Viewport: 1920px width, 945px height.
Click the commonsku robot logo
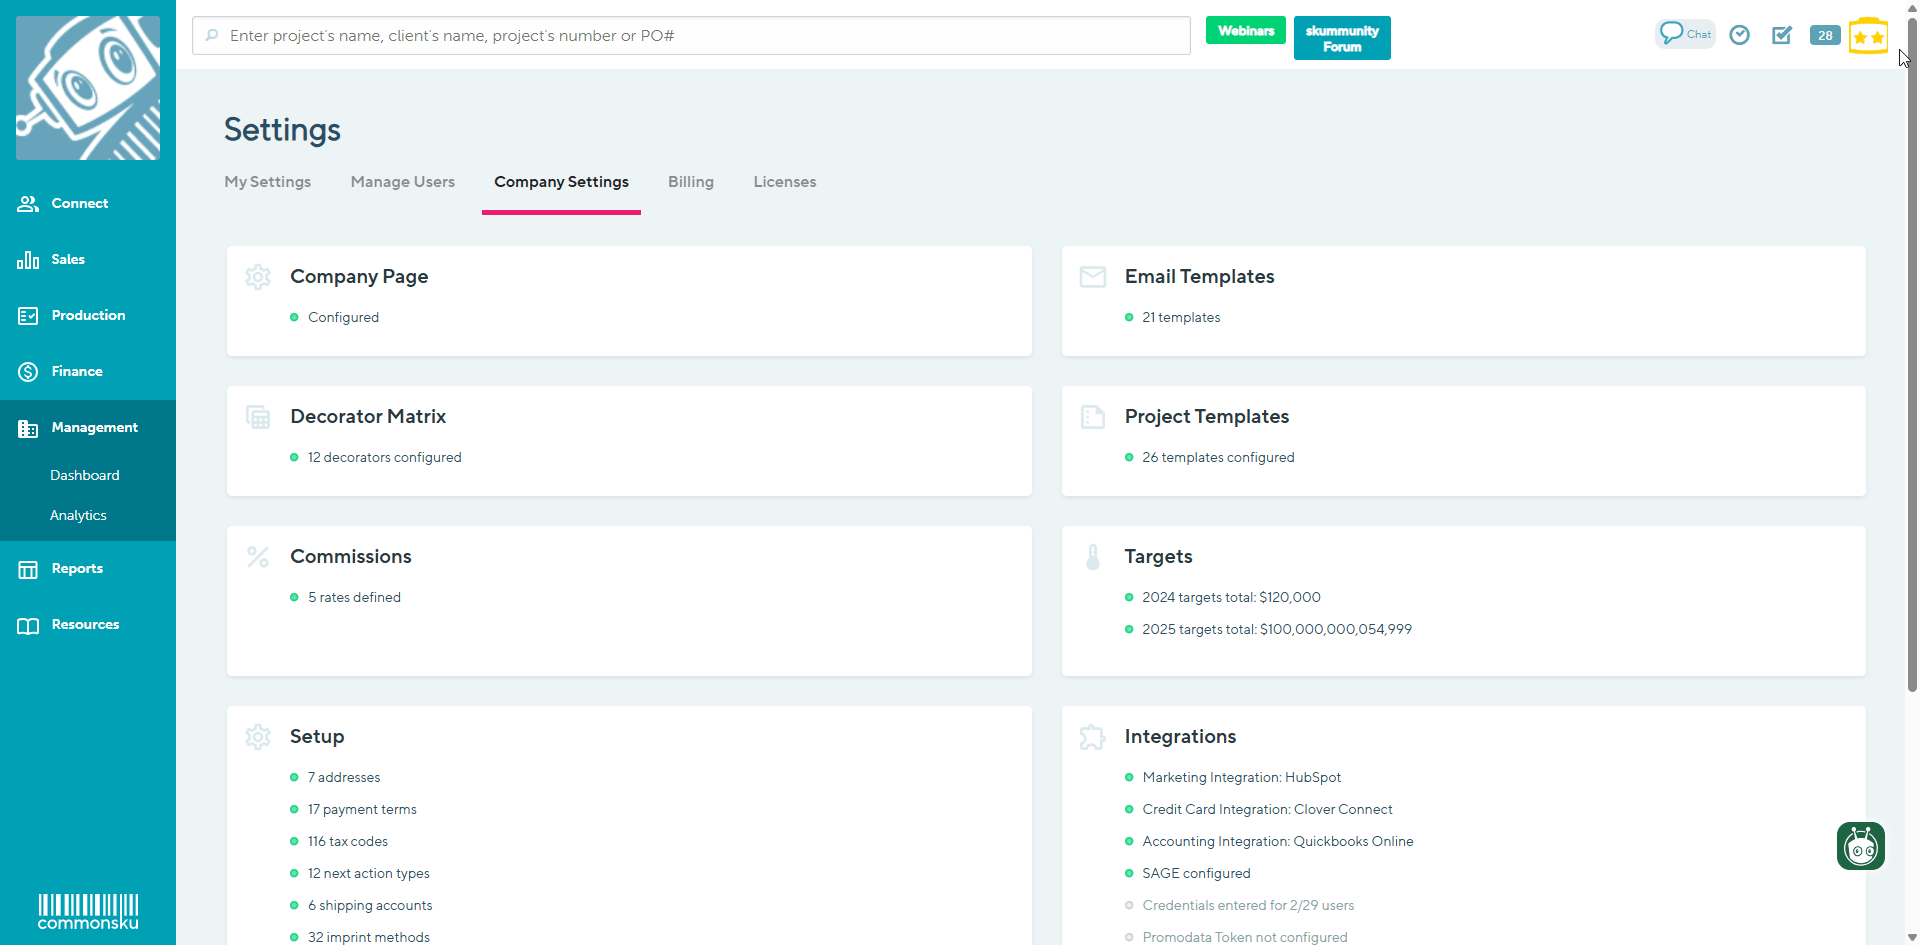pyautogui.click(x=88, y=88)
